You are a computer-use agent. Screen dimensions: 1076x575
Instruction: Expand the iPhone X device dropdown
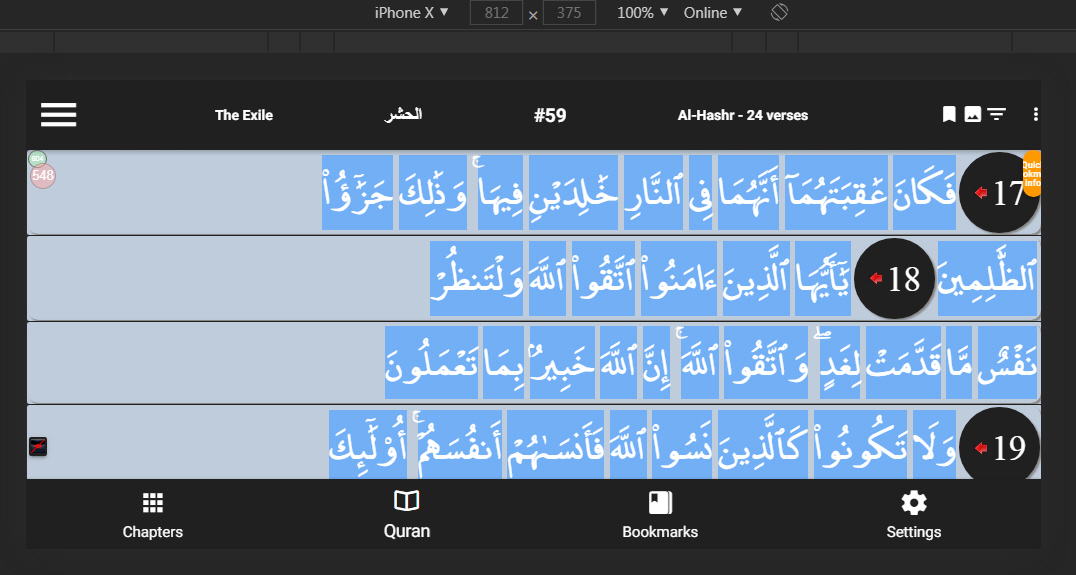click(x=411, y=13)
